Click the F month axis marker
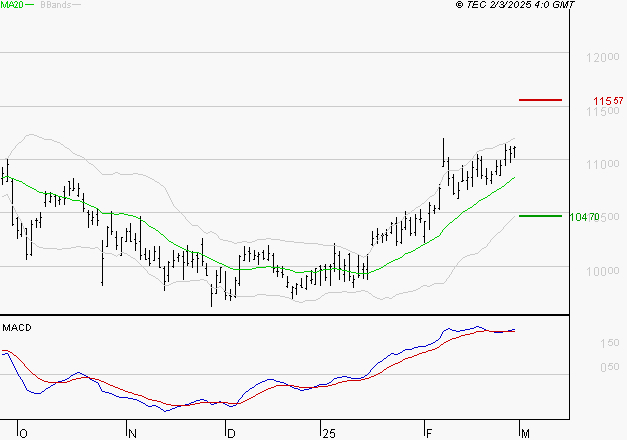Image resolution: width=627 pixels, height=440 pixels. tap(429, 434)
